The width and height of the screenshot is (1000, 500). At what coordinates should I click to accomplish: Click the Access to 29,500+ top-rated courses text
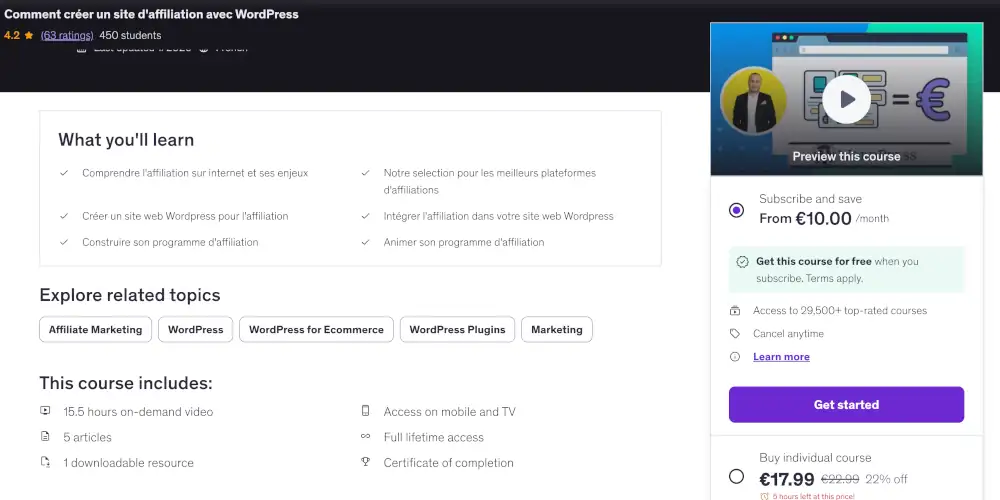point(840,311)
